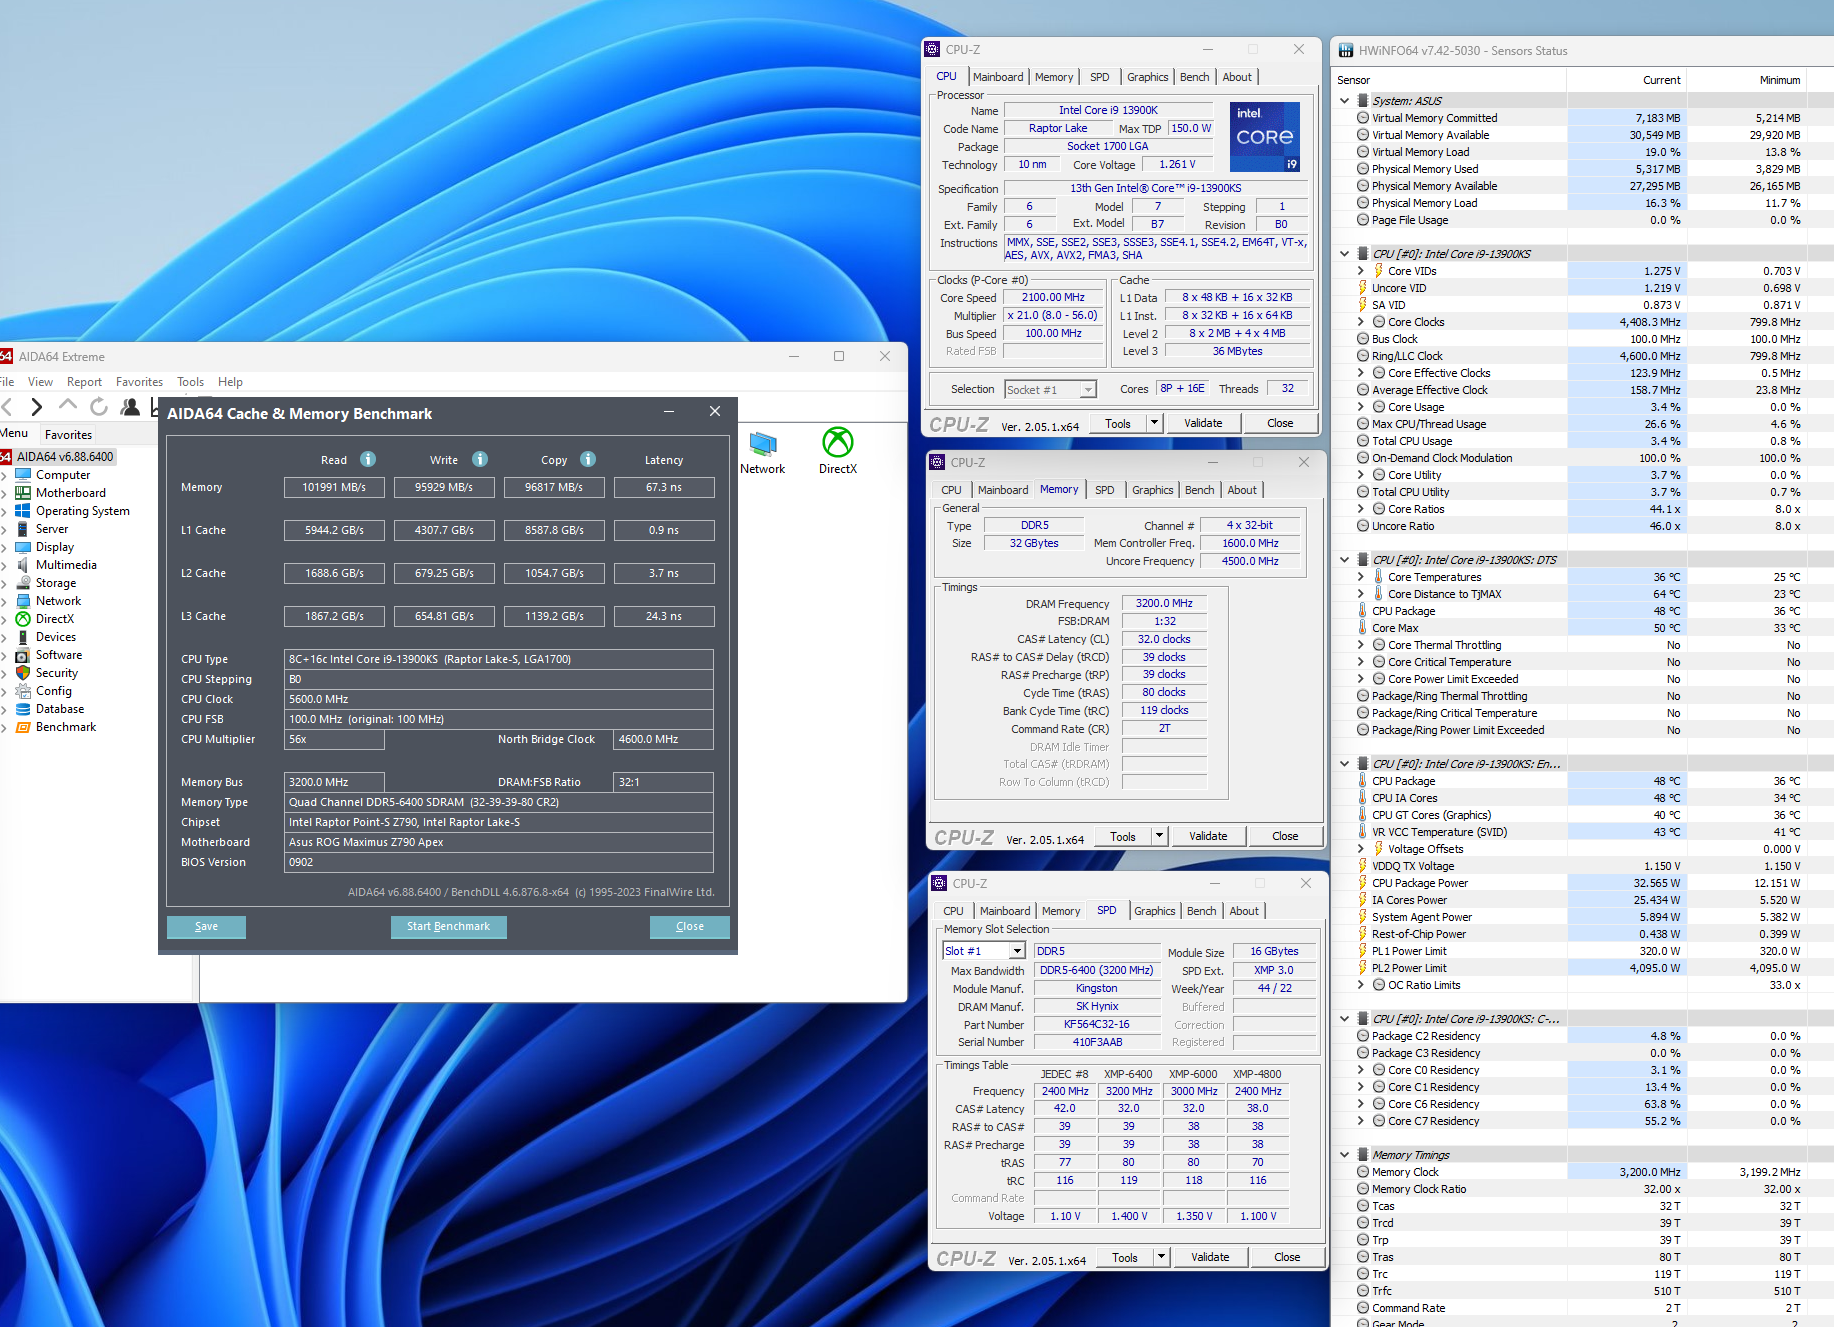Open the DirectX icon in AIDA64 main pane

(838, 451)
